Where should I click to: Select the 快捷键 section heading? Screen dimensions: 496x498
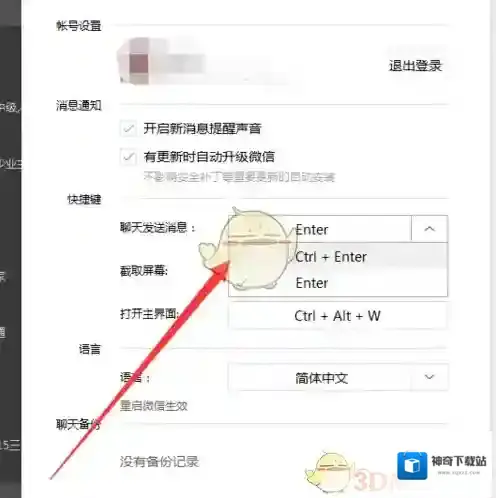(x=84, y=199)
